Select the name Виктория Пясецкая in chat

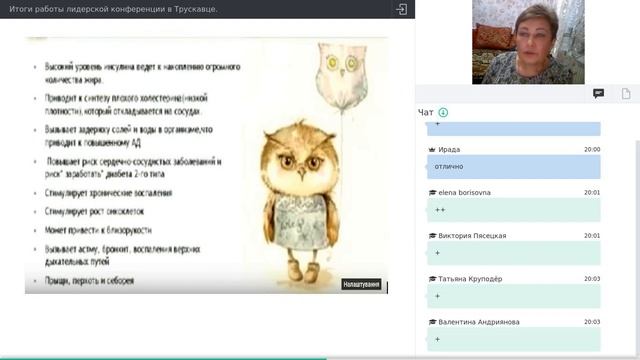click(x=472, y=236)
